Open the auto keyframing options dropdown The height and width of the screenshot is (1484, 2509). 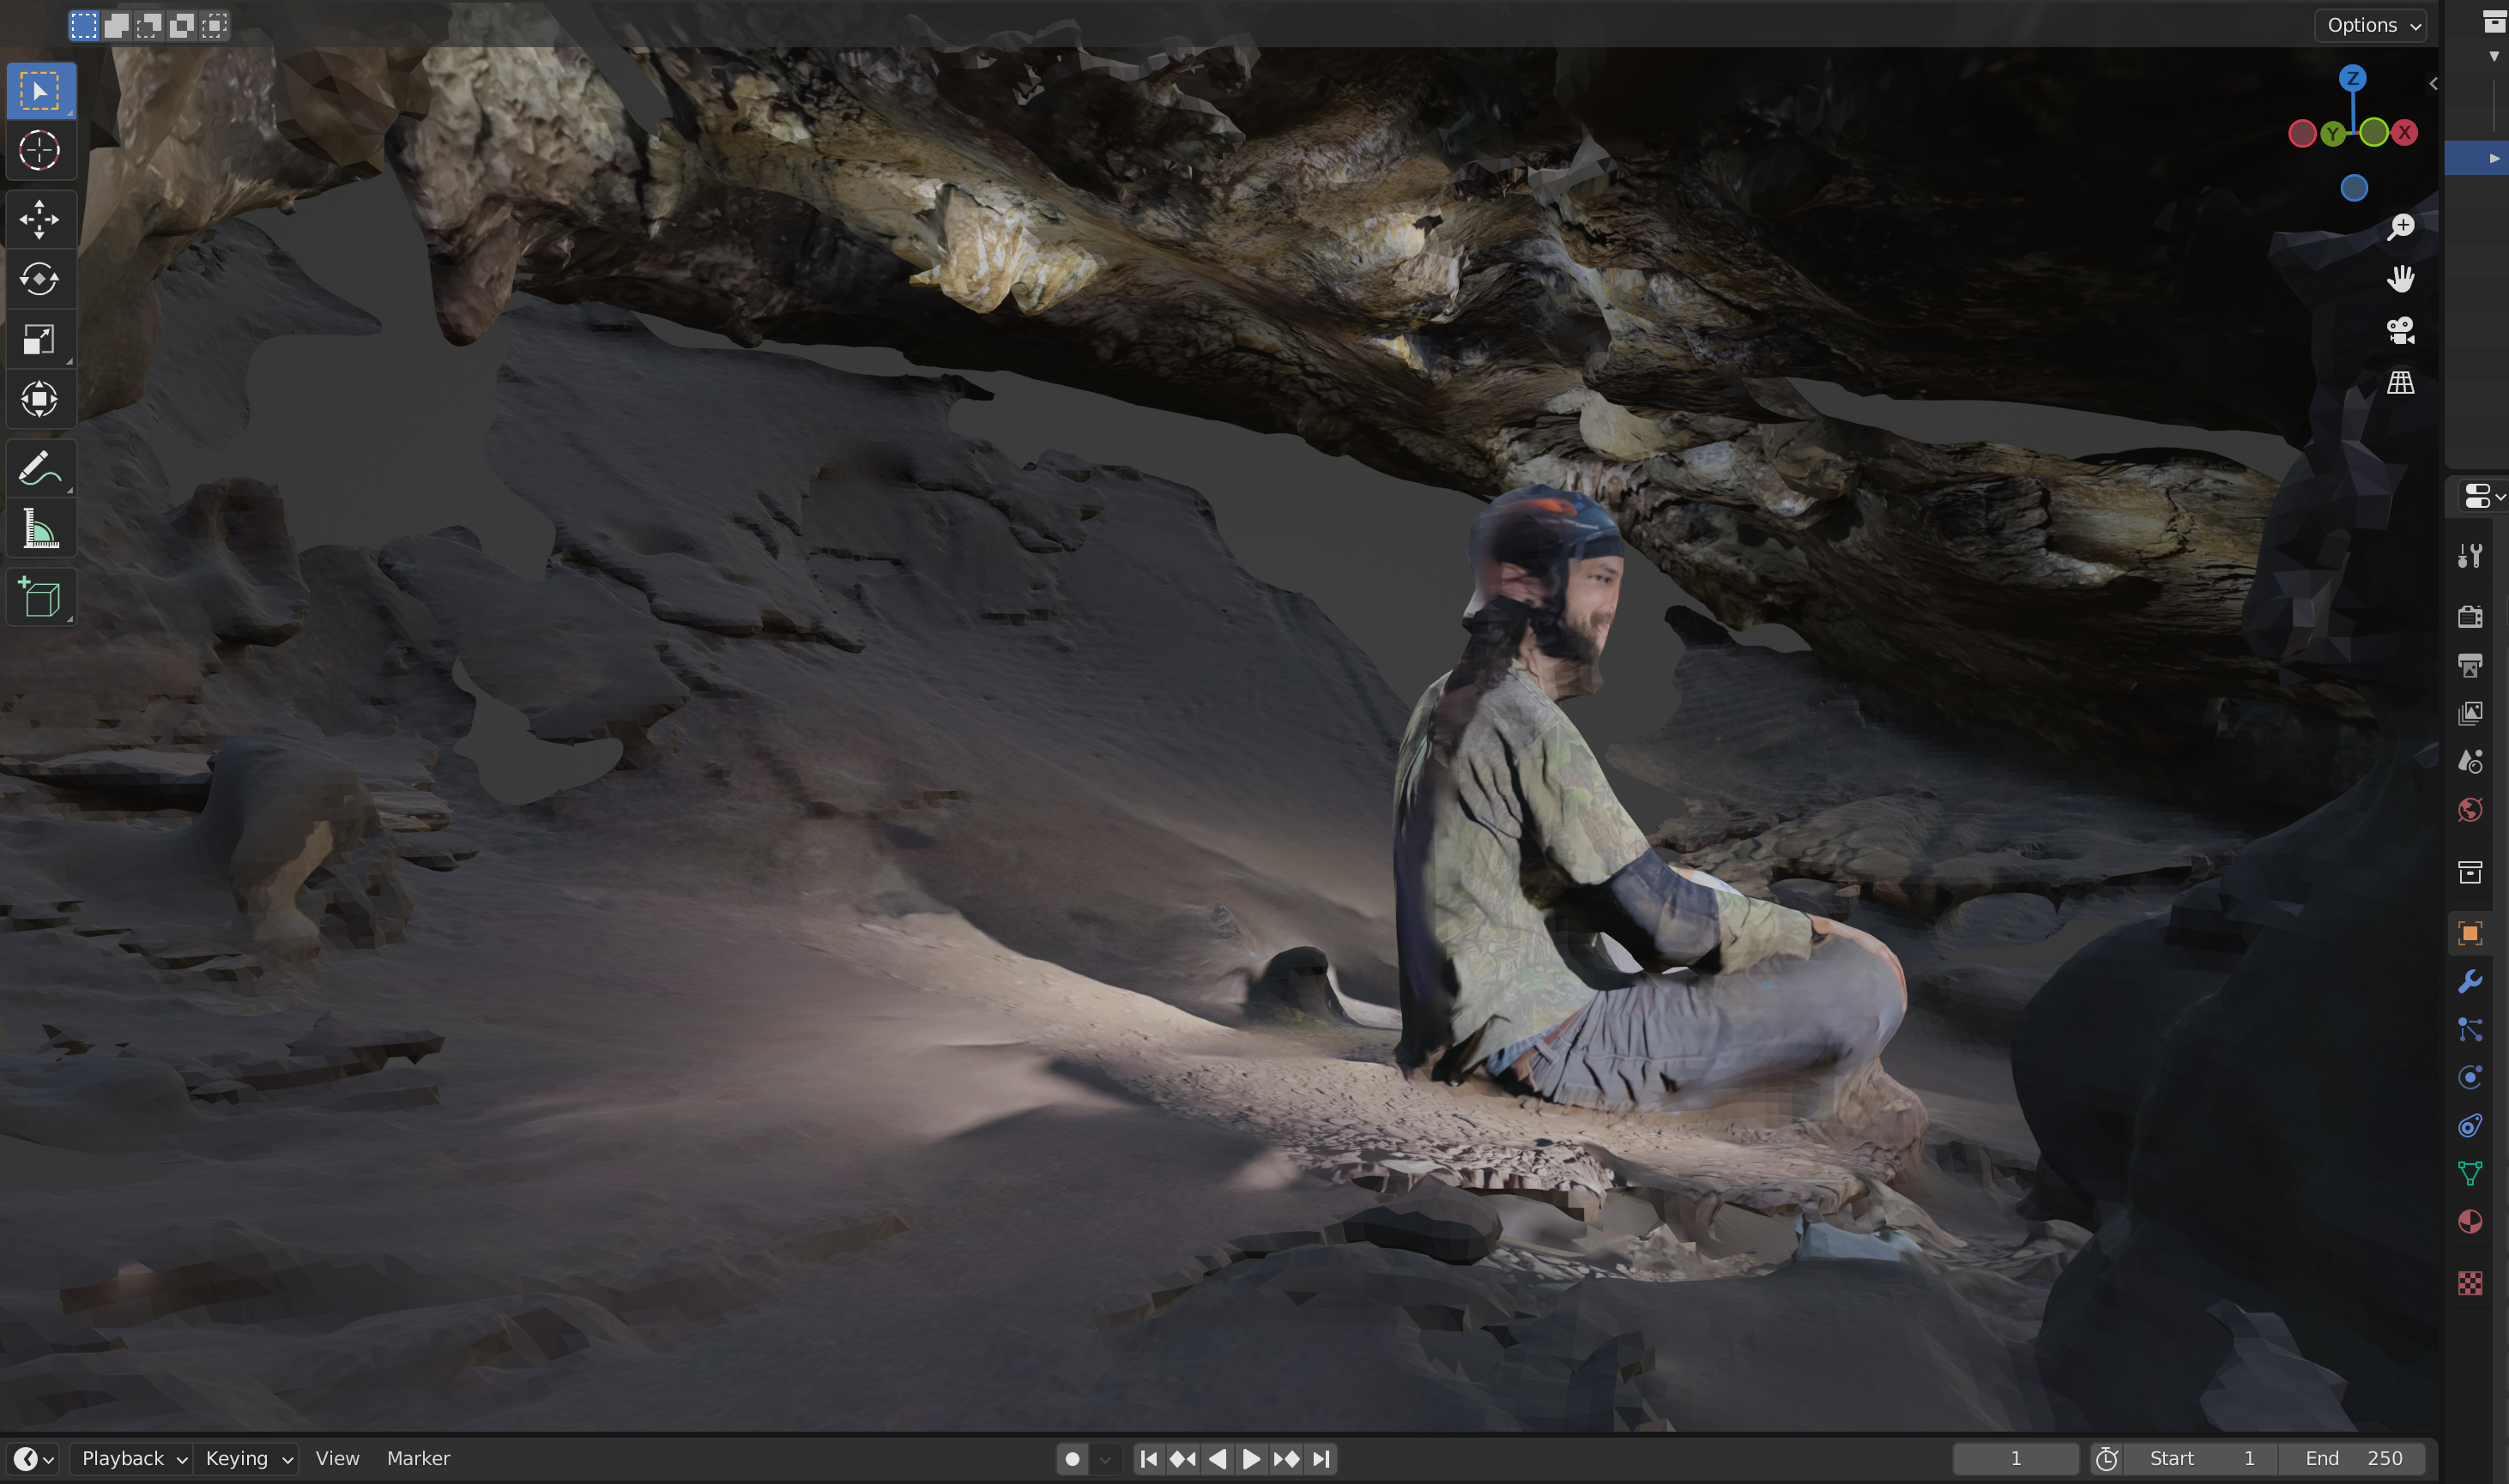coord(1105,1459)
